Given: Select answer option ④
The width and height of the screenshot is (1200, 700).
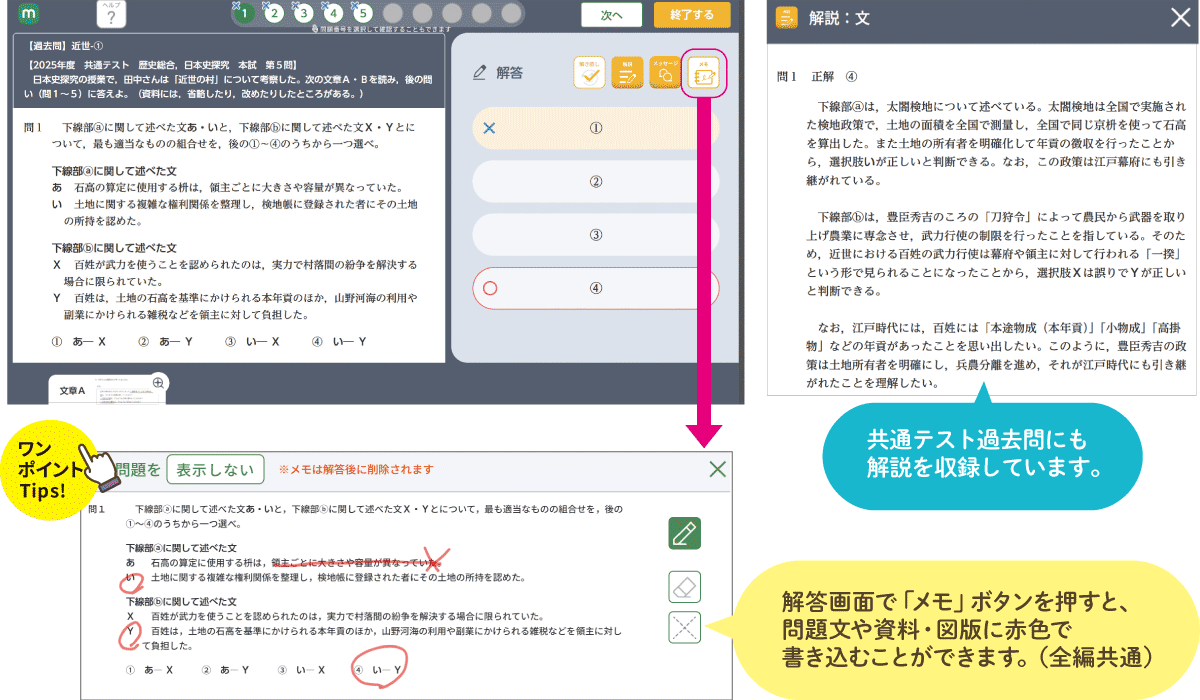Looking at the screenshot, I should 595,287.
